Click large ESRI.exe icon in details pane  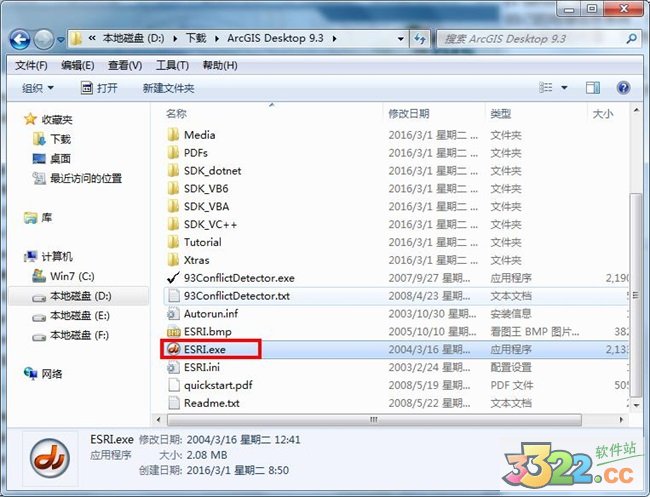tap(50, 458)
